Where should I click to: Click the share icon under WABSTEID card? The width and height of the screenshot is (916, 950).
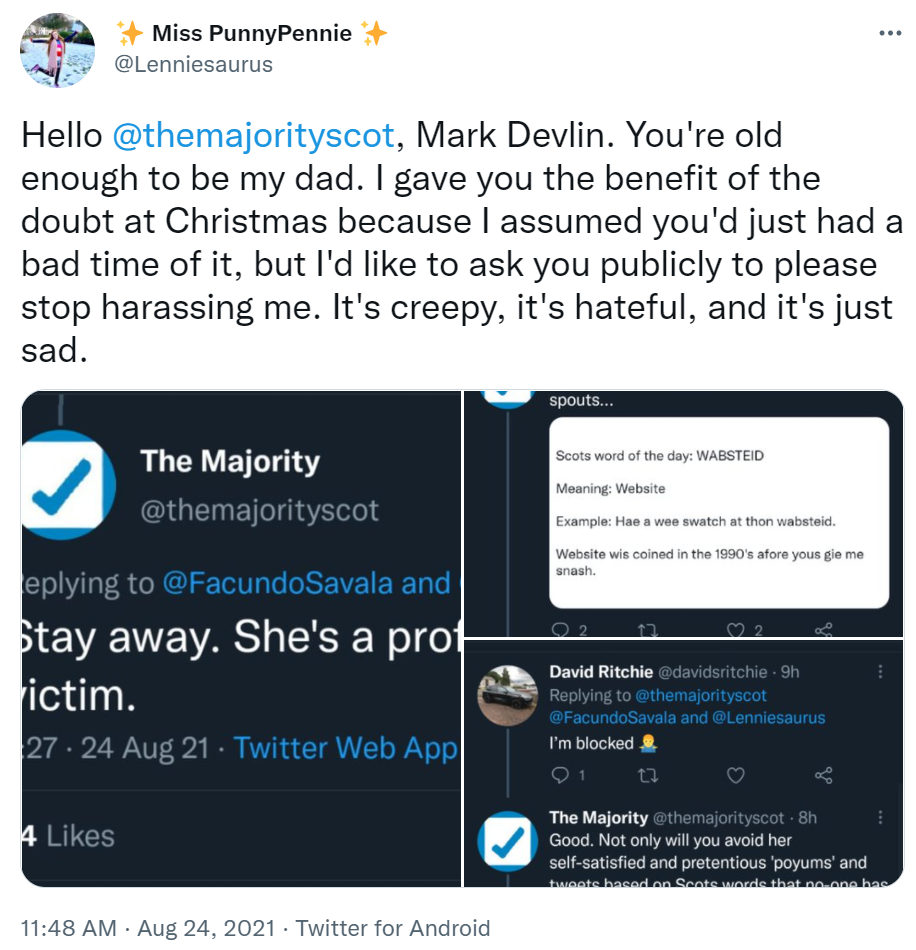[824, 630]
